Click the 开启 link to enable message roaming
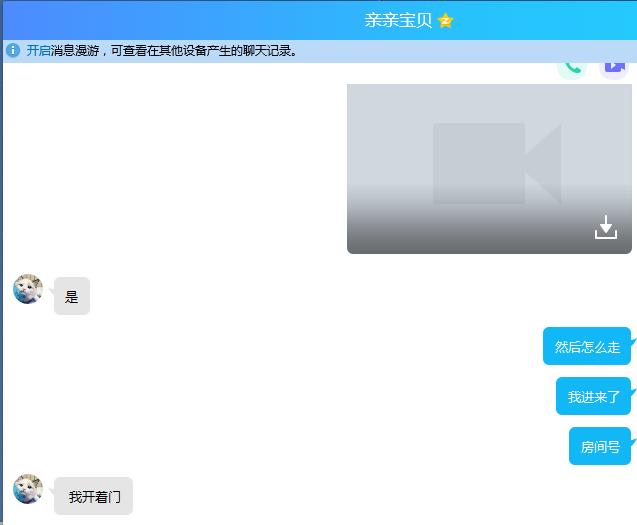 point(38,50)
